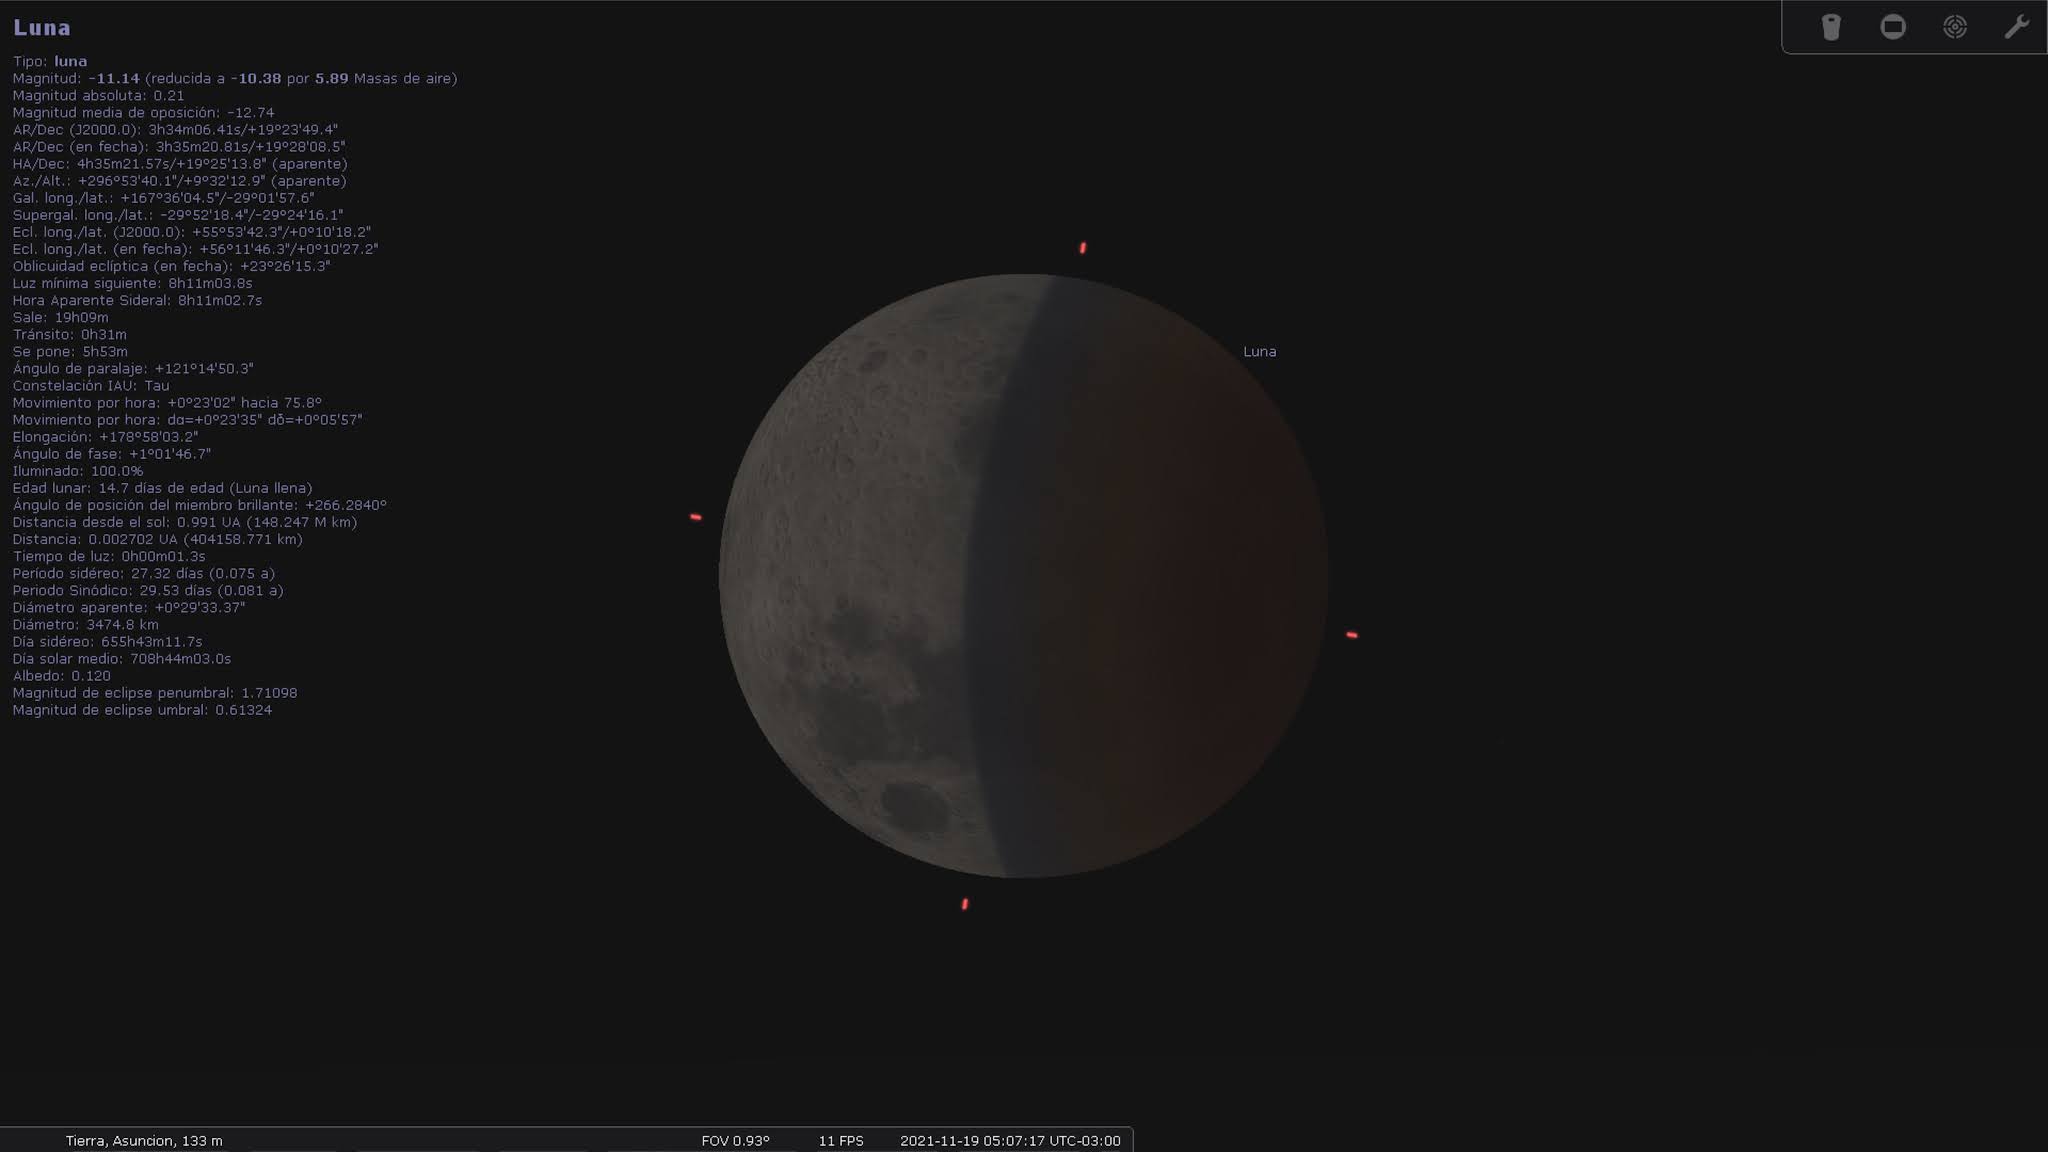Click the 'Edad lunar' info line
Viewport: 2048px width, 1152px height.
[162, 488]
